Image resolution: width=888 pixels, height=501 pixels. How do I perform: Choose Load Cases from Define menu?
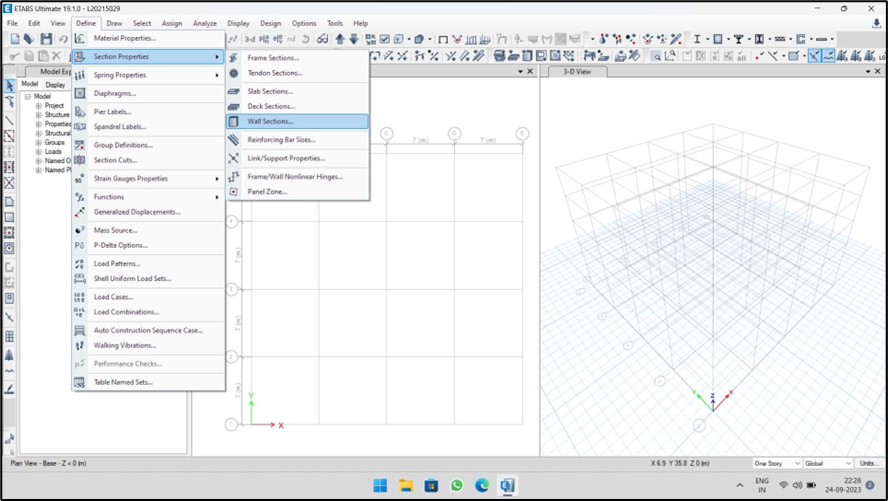point(148,297)
